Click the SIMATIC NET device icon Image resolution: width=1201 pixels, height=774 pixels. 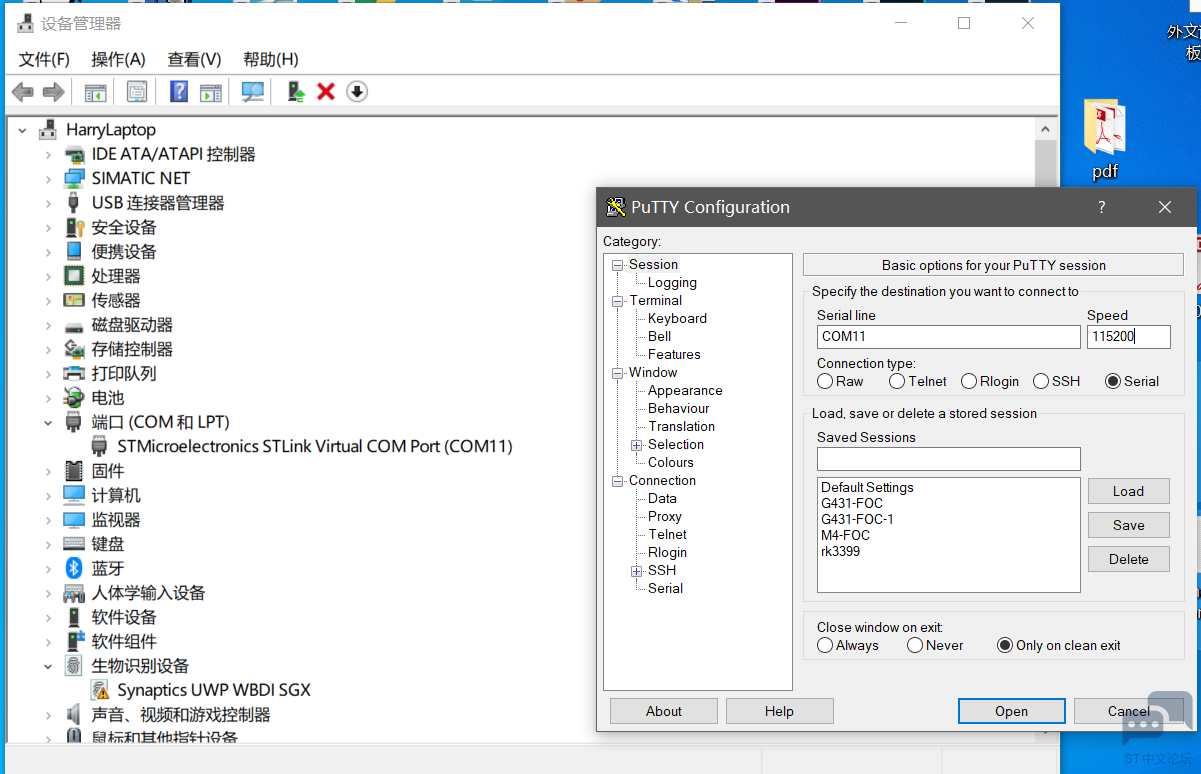74,178
